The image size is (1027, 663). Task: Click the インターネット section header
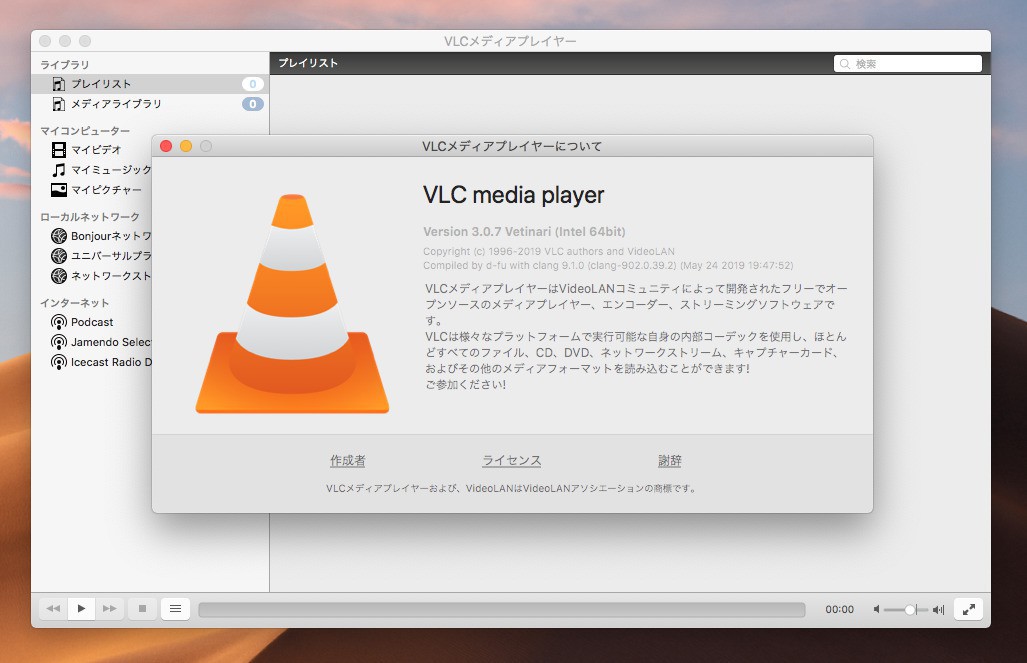click(x=75, y=303)
